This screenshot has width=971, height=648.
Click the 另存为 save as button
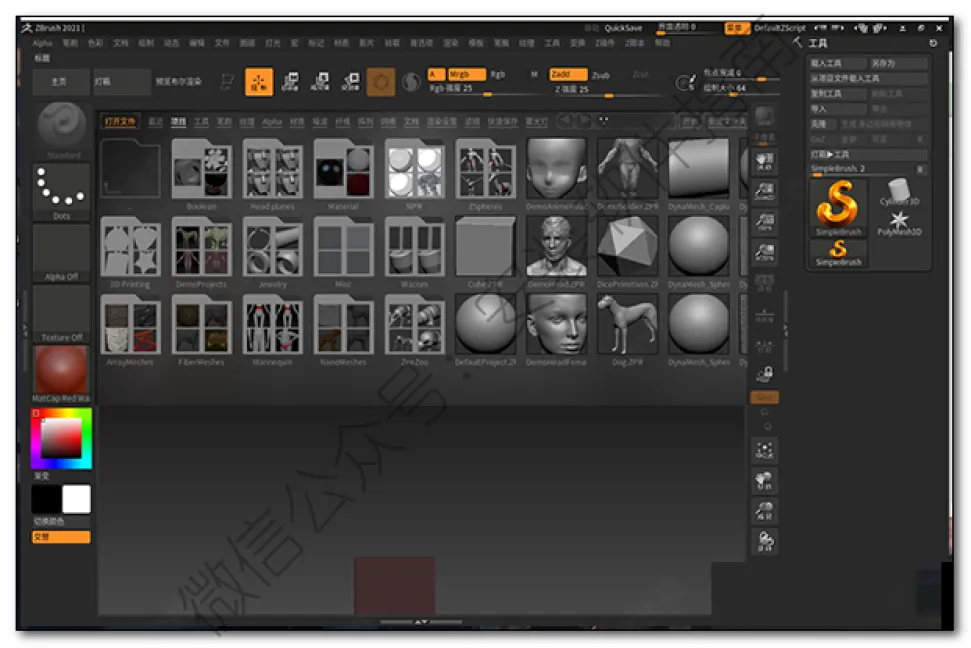pos(899,63)
